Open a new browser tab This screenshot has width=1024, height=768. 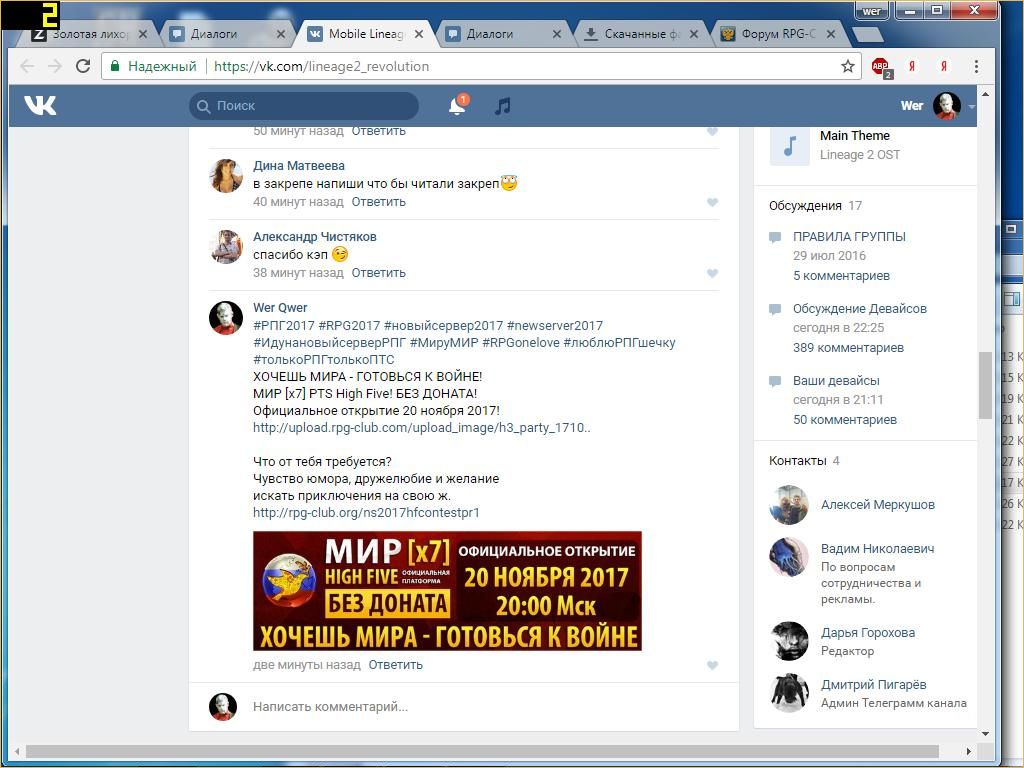[867, 34]
